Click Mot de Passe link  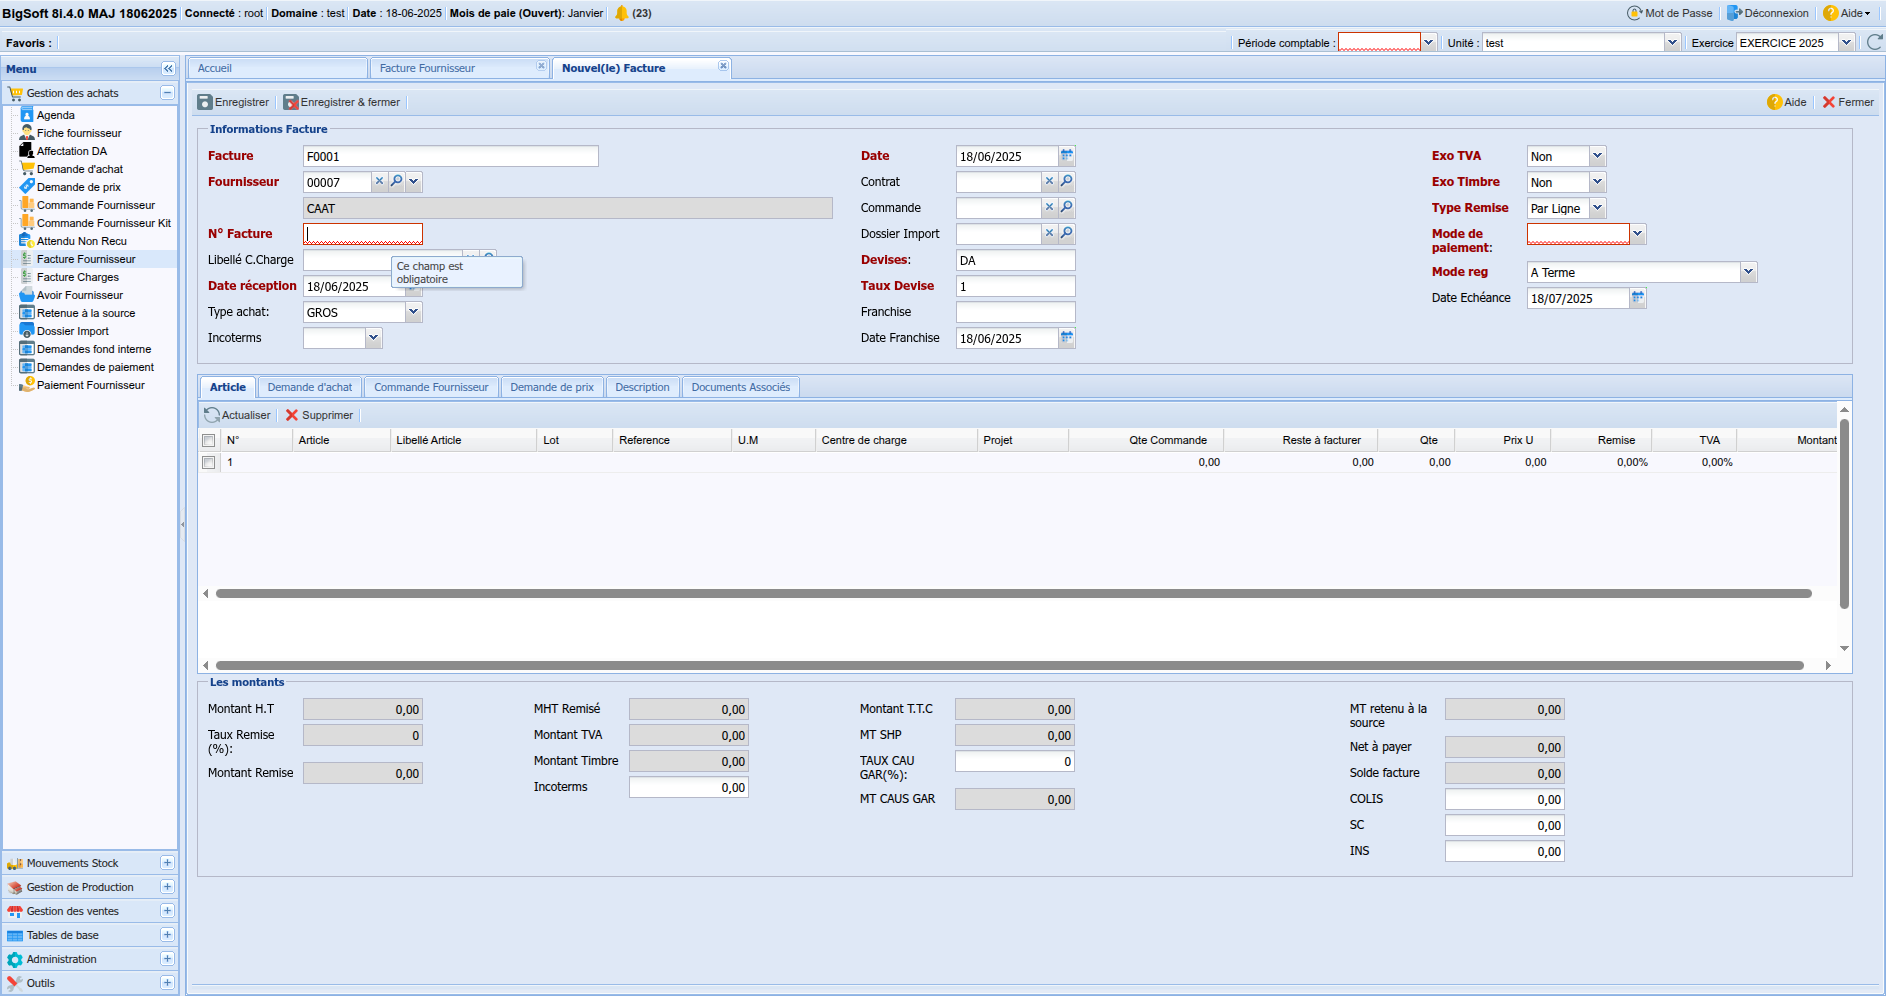click(x=1670, y=13)
